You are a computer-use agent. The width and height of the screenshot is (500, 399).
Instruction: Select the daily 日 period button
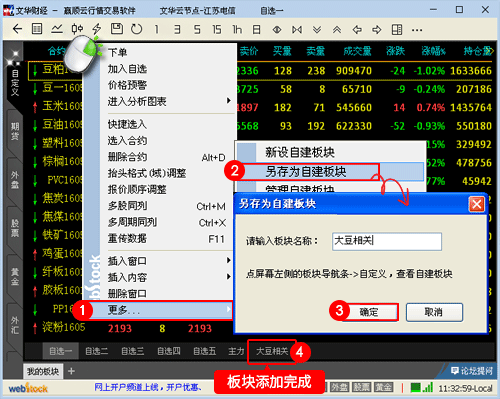point(256,30)
